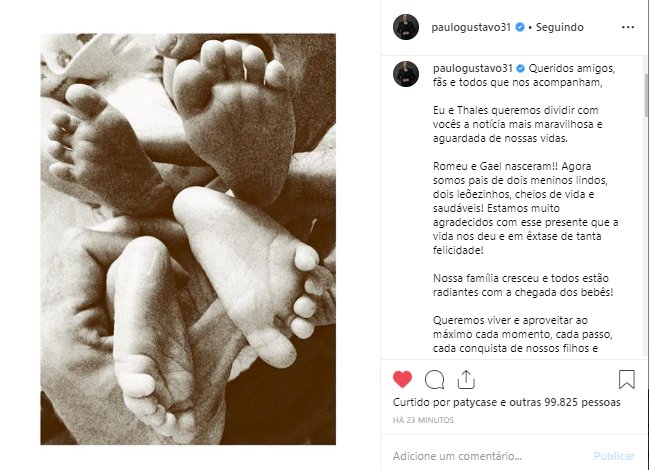Focus the Adicione um comentário field
The image size is (649, 470).
tap(490, 456)
